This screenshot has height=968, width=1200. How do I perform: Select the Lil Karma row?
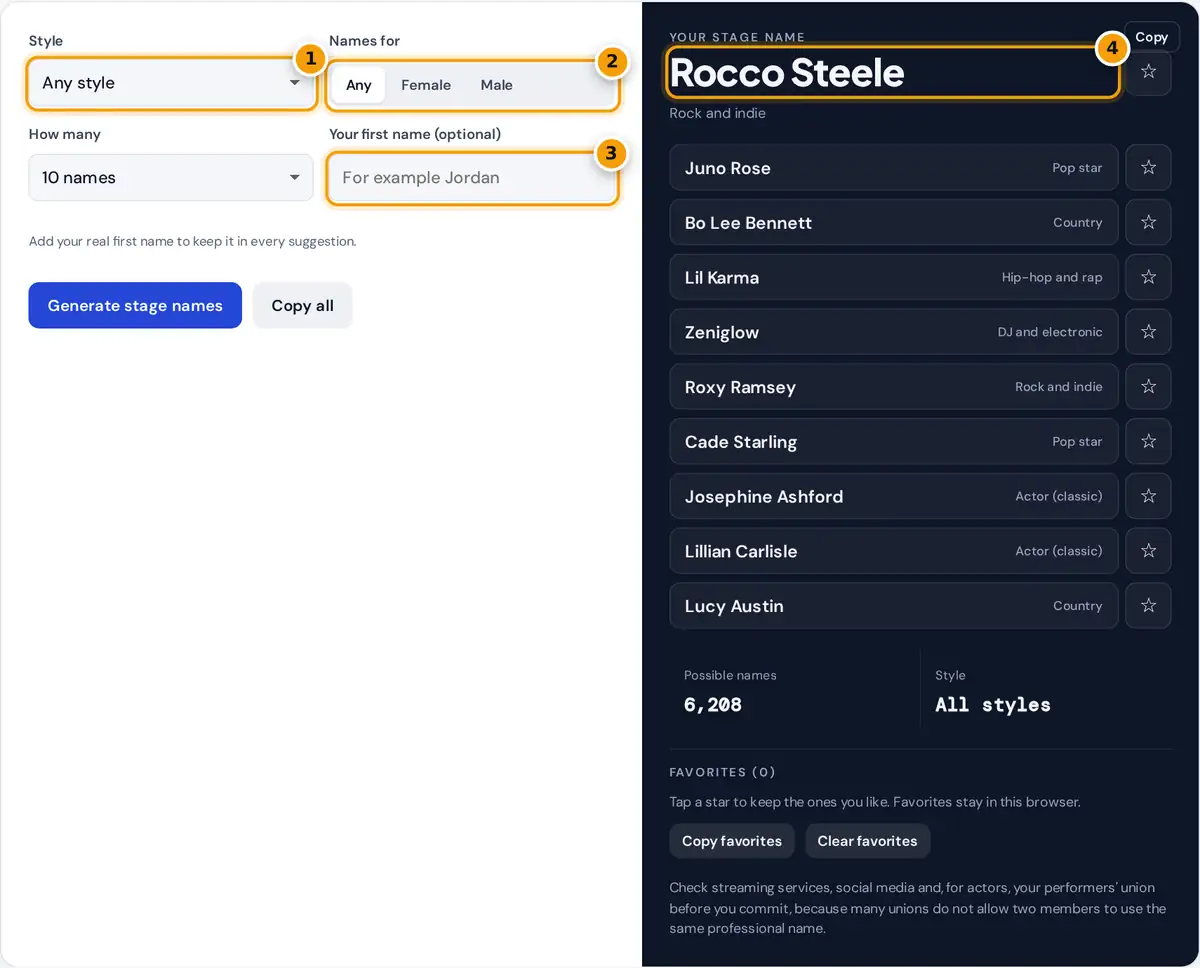pos(893,277)
